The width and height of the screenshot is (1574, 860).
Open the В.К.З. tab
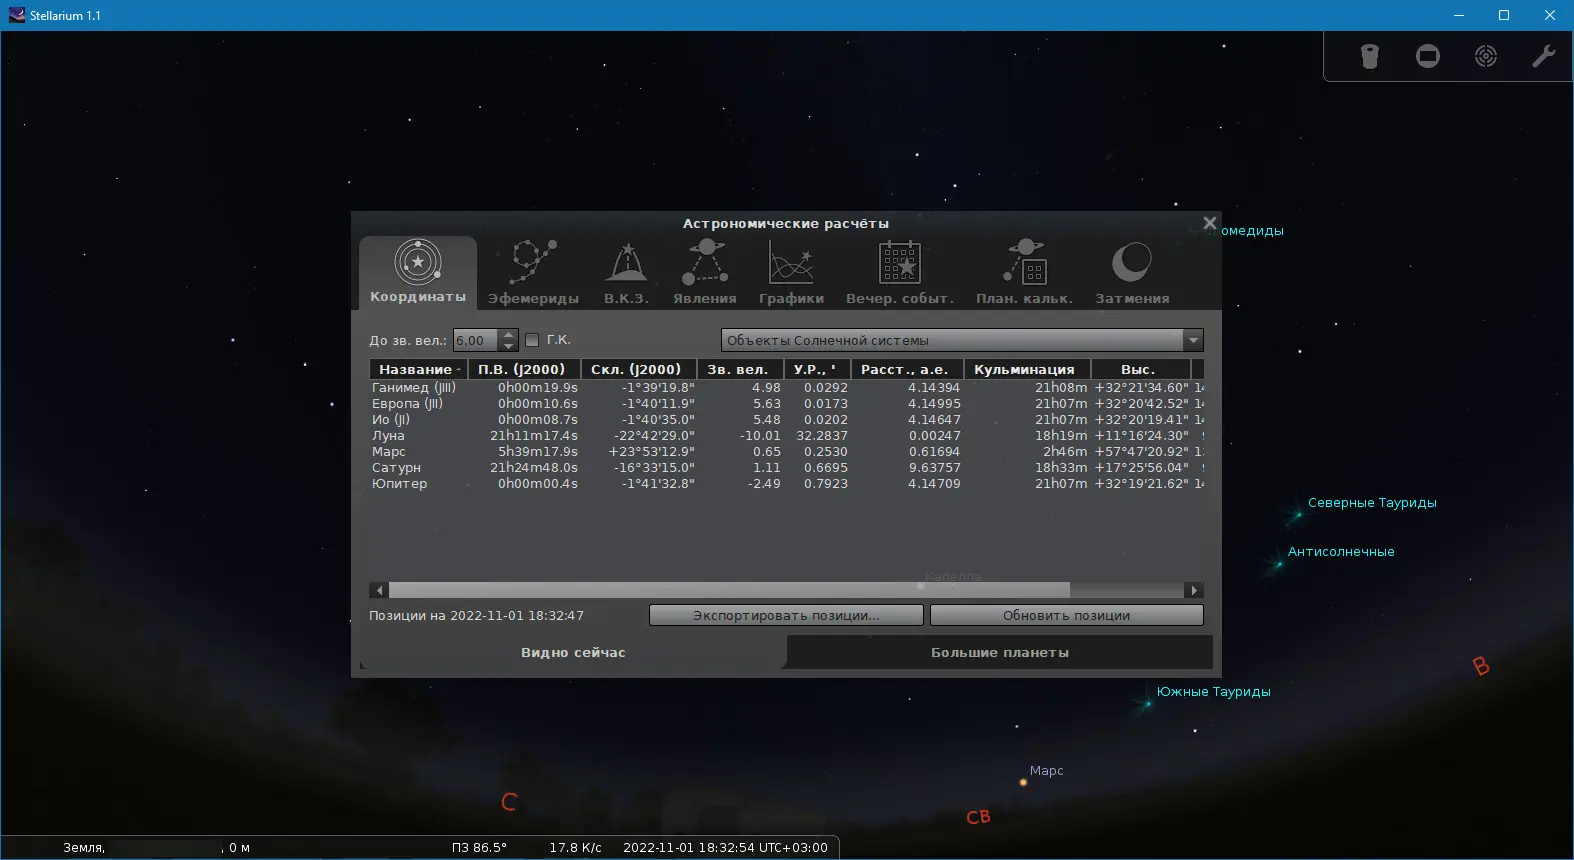tap(627, 272)
